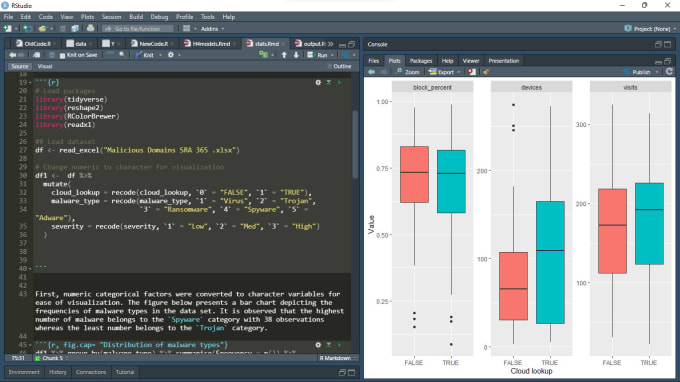The width and height of the screenshot is (680, 382).
Task: Click the Run button
Action: tap(318, 55)
